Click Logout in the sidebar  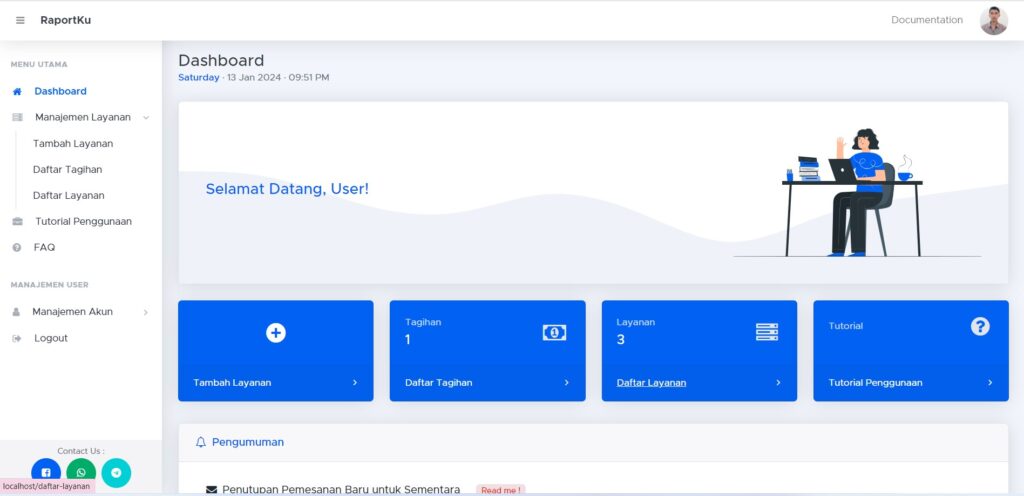51,339
